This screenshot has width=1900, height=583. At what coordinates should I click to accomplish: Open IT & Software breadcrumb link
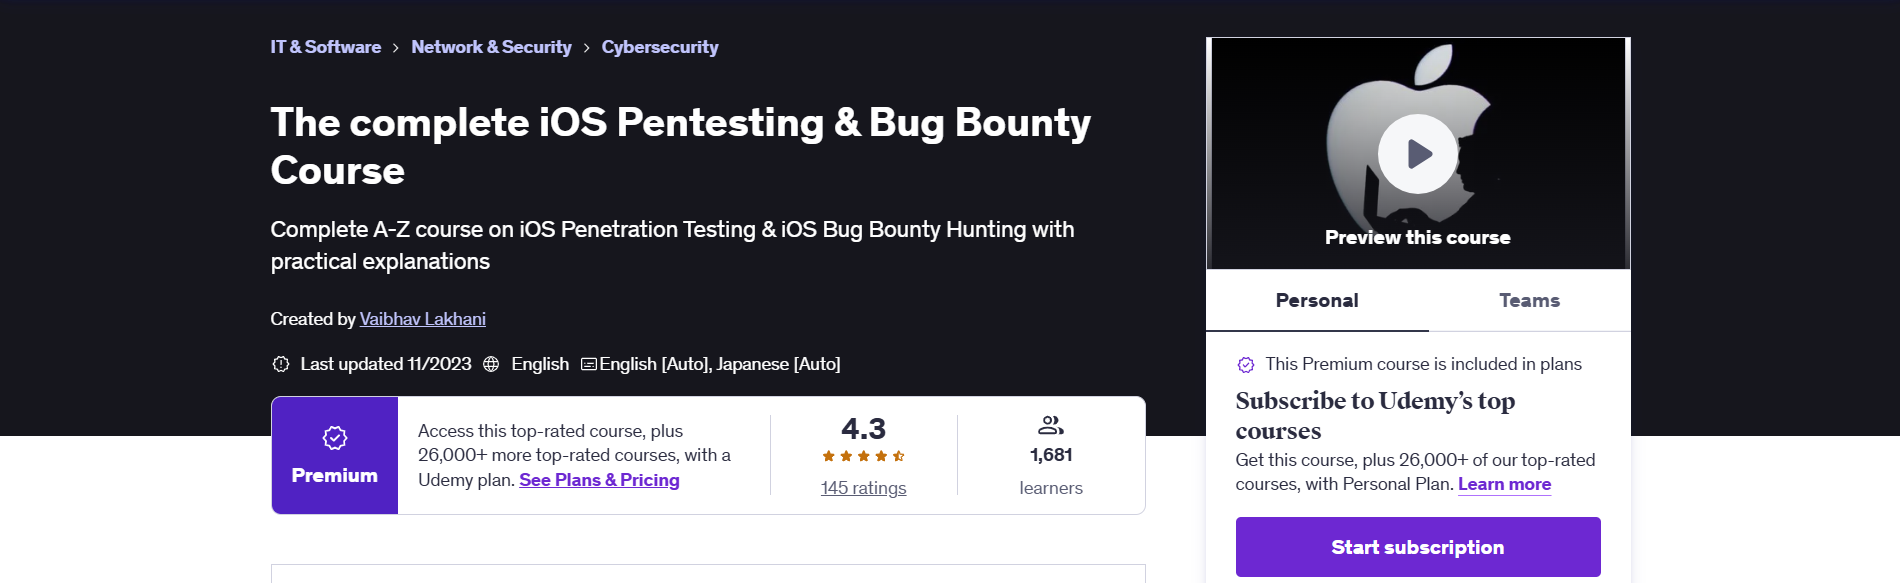pyautogui.click(x=326, y=47)
